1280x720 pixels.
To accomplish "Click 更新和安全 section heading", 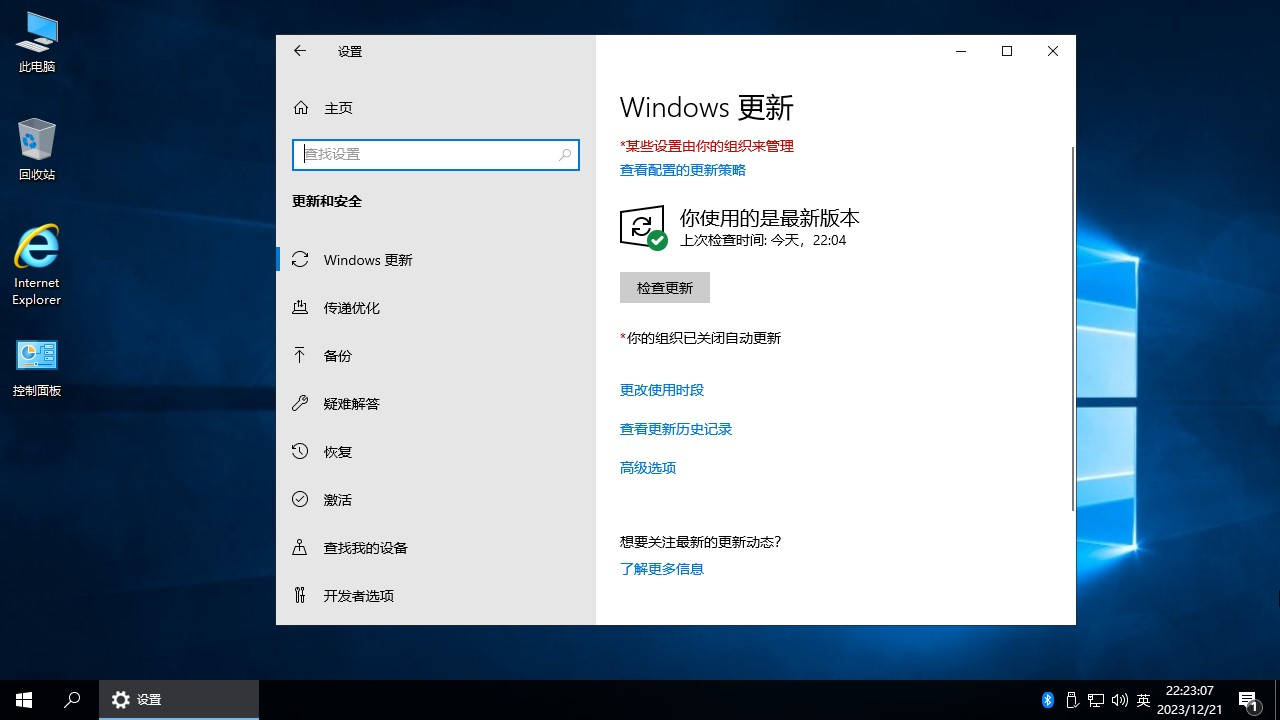I will 327,201.
